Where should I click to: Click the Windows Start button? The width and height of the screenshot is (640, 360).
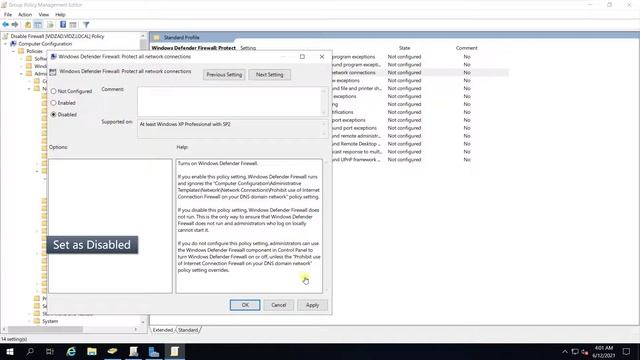pyautogui.click(x=10, y=351)
